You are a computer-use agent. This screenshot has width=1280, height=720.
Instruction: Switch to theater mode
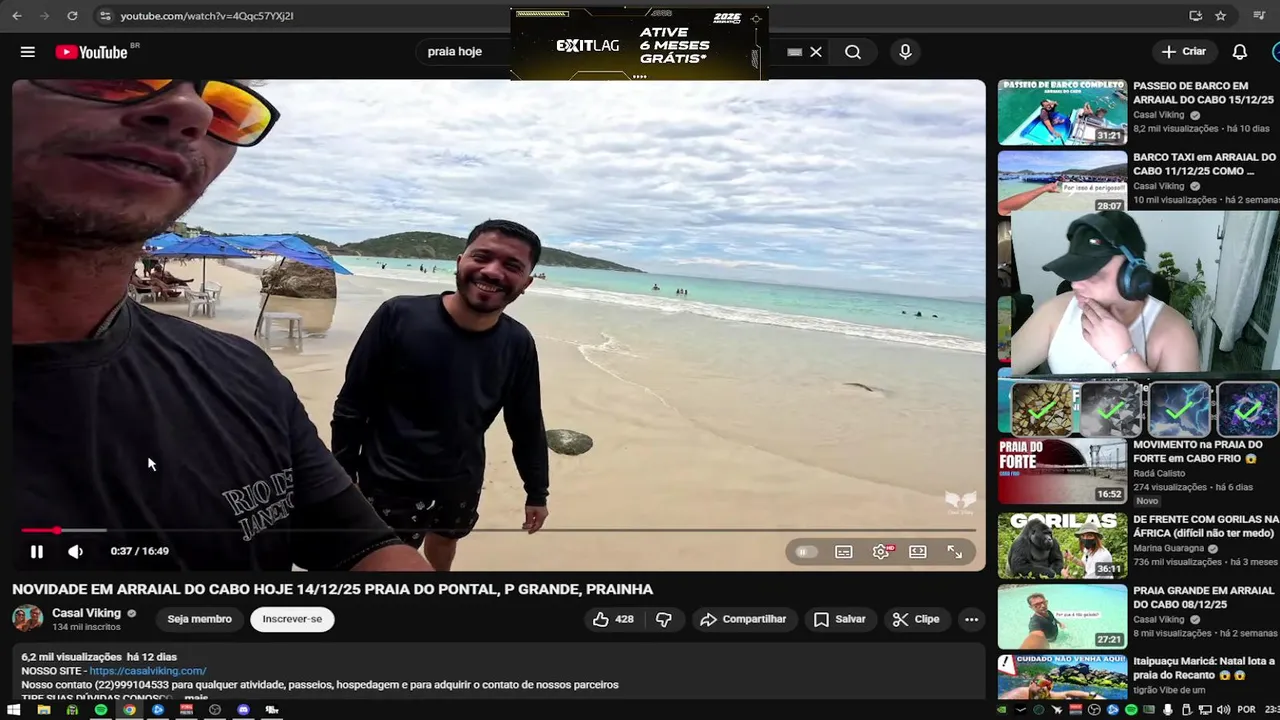pos(918,552)
